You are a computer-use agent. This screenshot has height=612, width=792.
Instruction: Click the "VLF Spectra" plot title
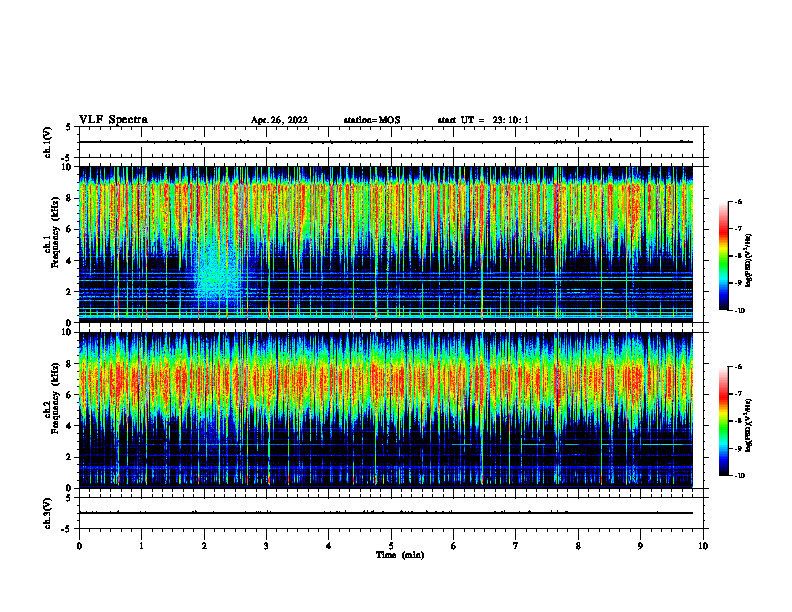point(113,120)
